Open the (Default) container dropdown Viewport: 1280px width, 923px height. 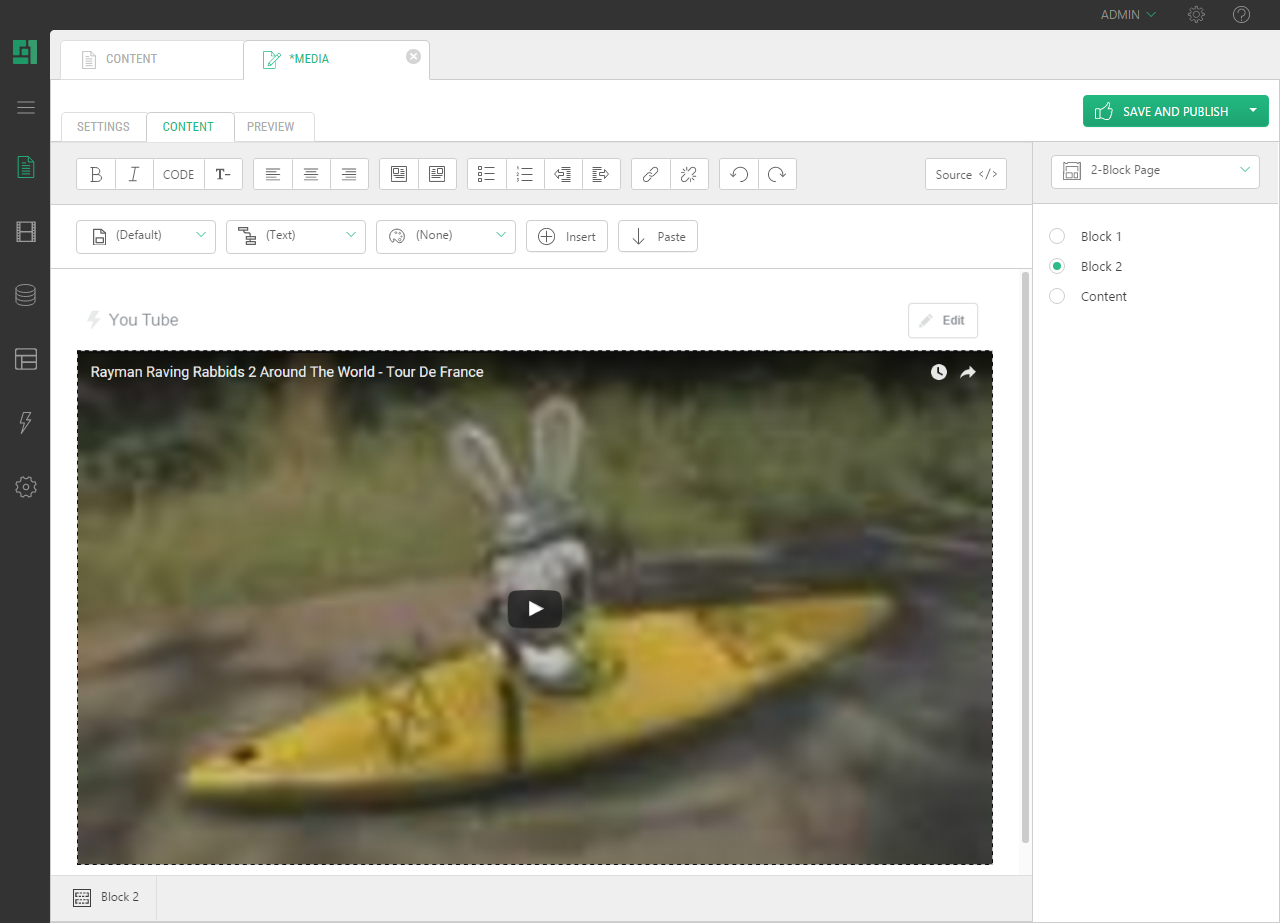tap(146, 236)
